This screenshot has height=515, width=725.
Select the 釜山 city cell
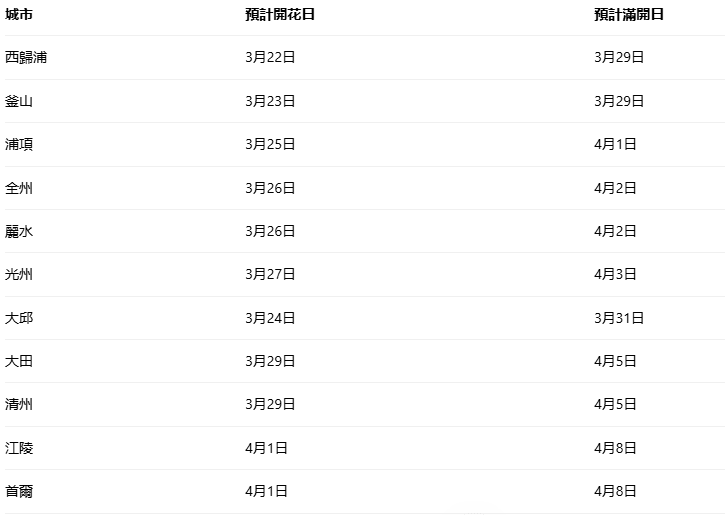pyautogui.click(x=19, y=101)
